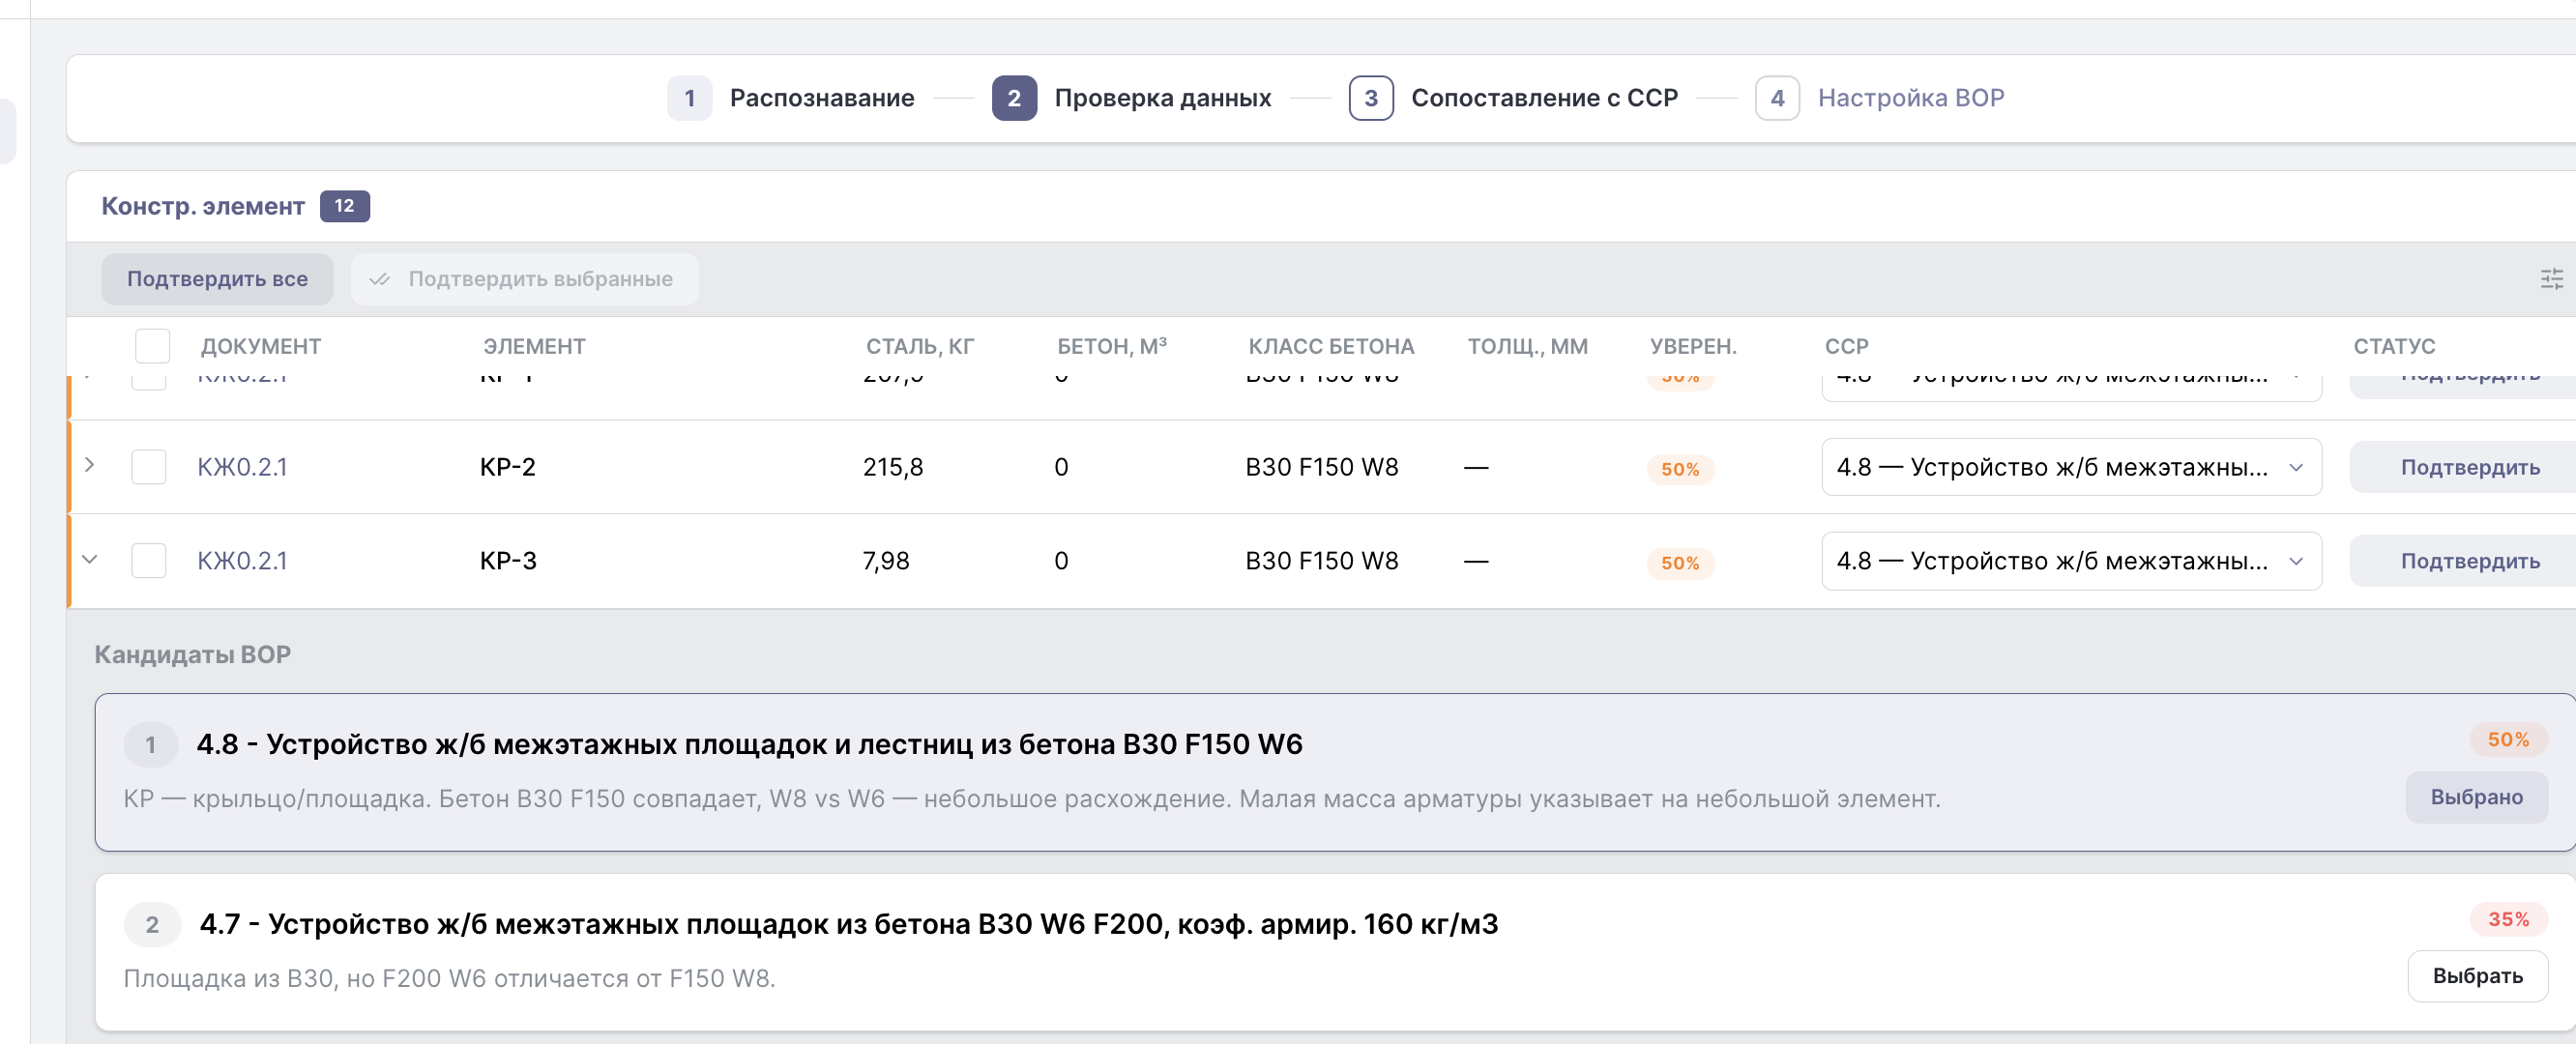Click 35% badge on candidate 4.7
The image size is (2576, 1044).
coord(2508,919)
